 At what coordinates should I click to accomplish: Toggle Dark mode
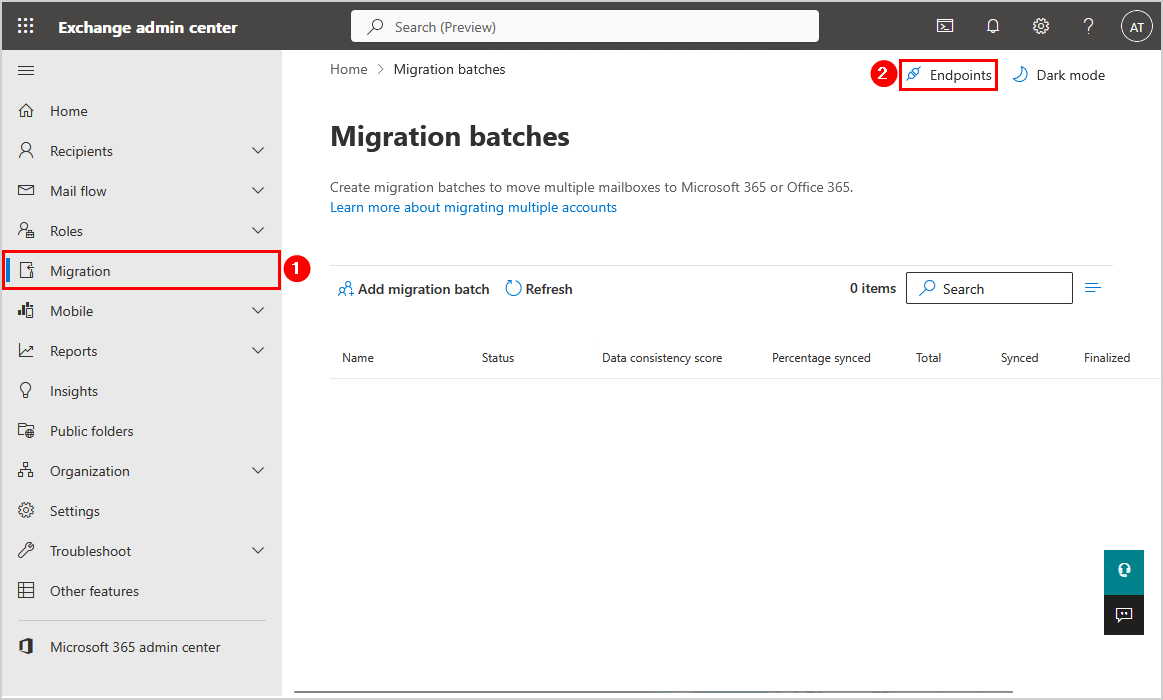coord(1059,75)
